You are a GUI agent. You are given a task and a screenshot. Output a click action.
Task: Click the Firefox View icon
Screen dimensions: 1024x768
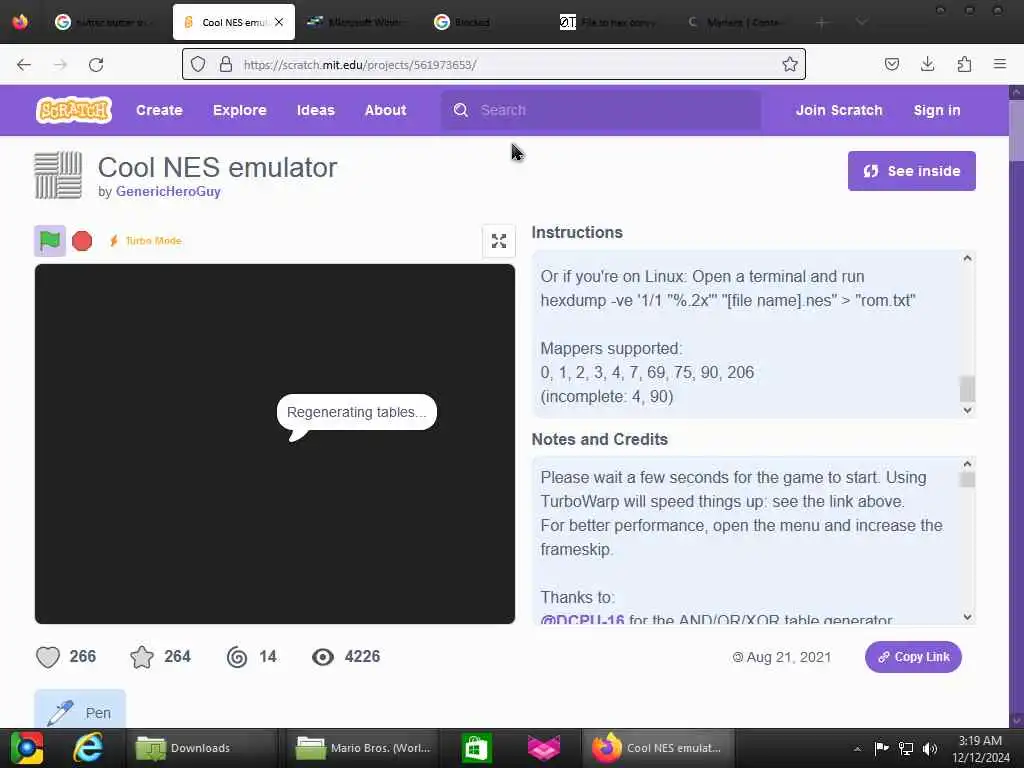[x=20, y=22]
